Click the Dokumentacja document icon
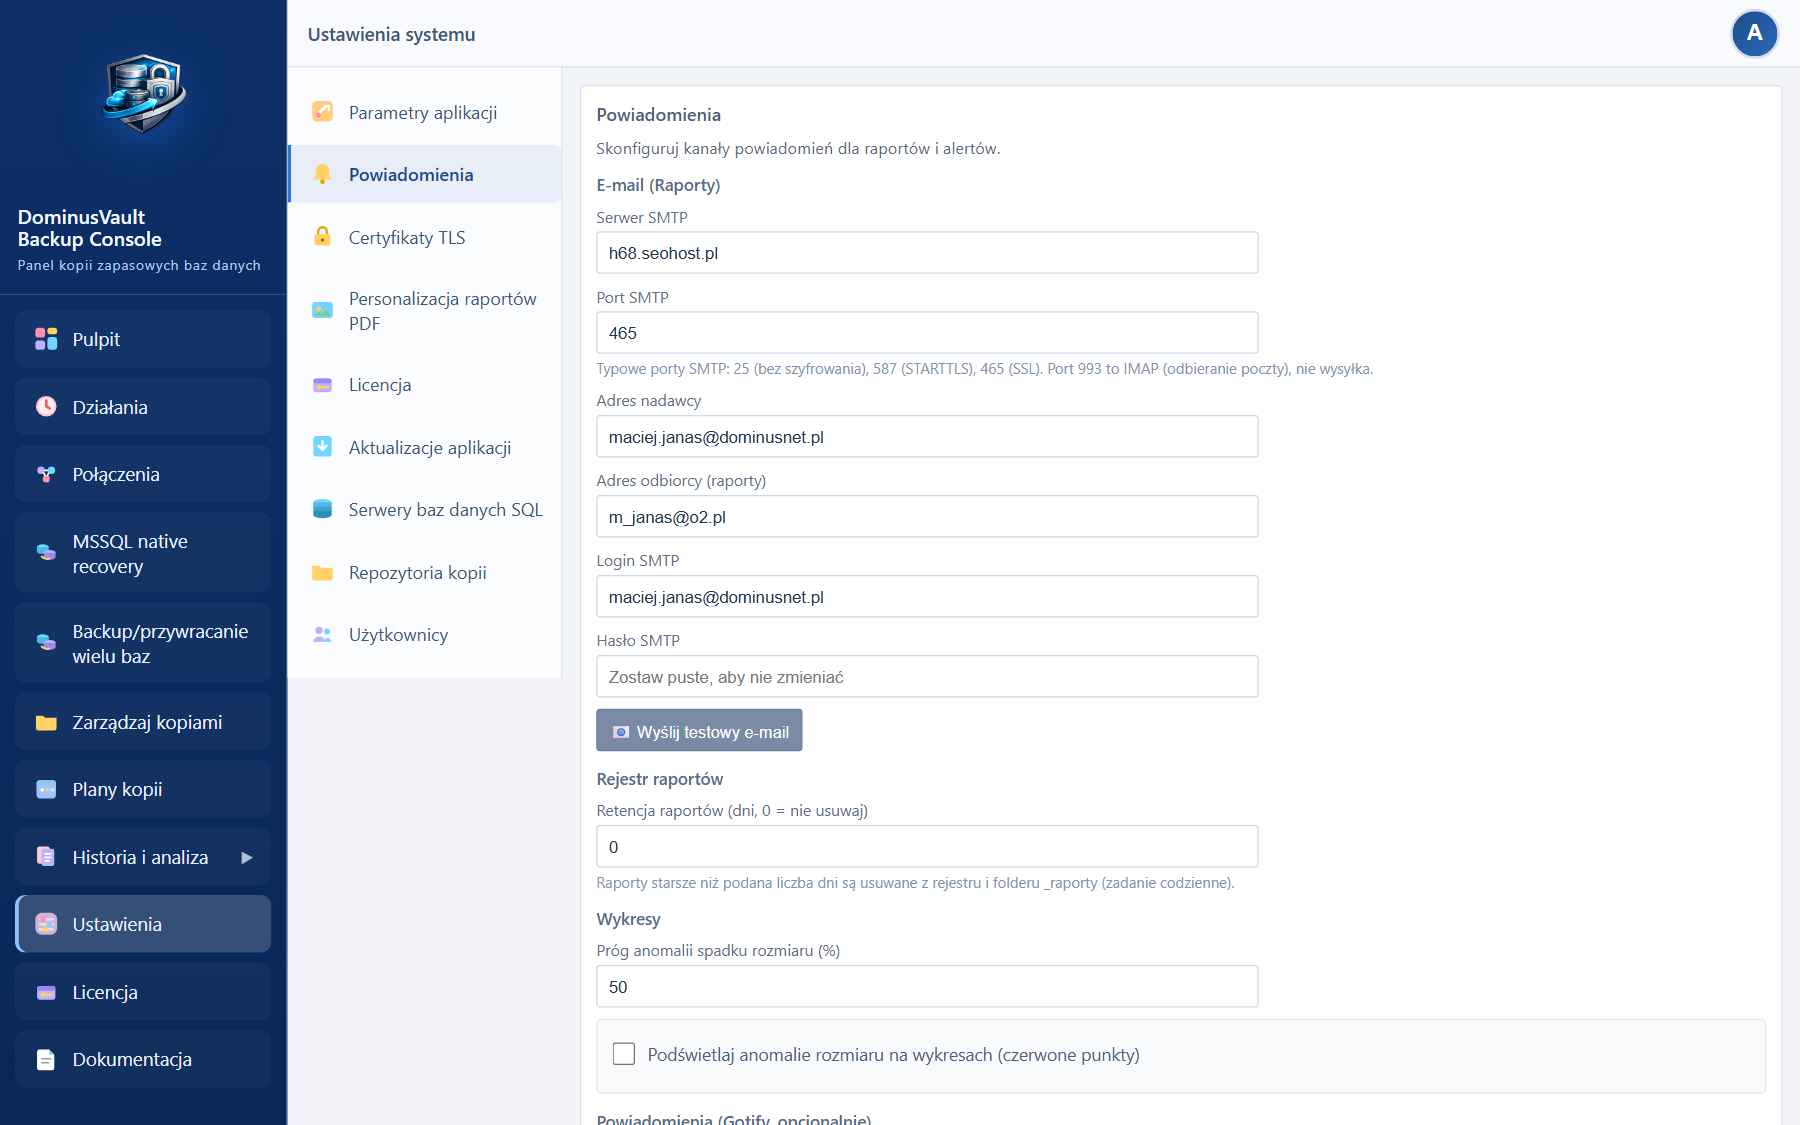The image size is (1800, 1125). coord(46,1059)
